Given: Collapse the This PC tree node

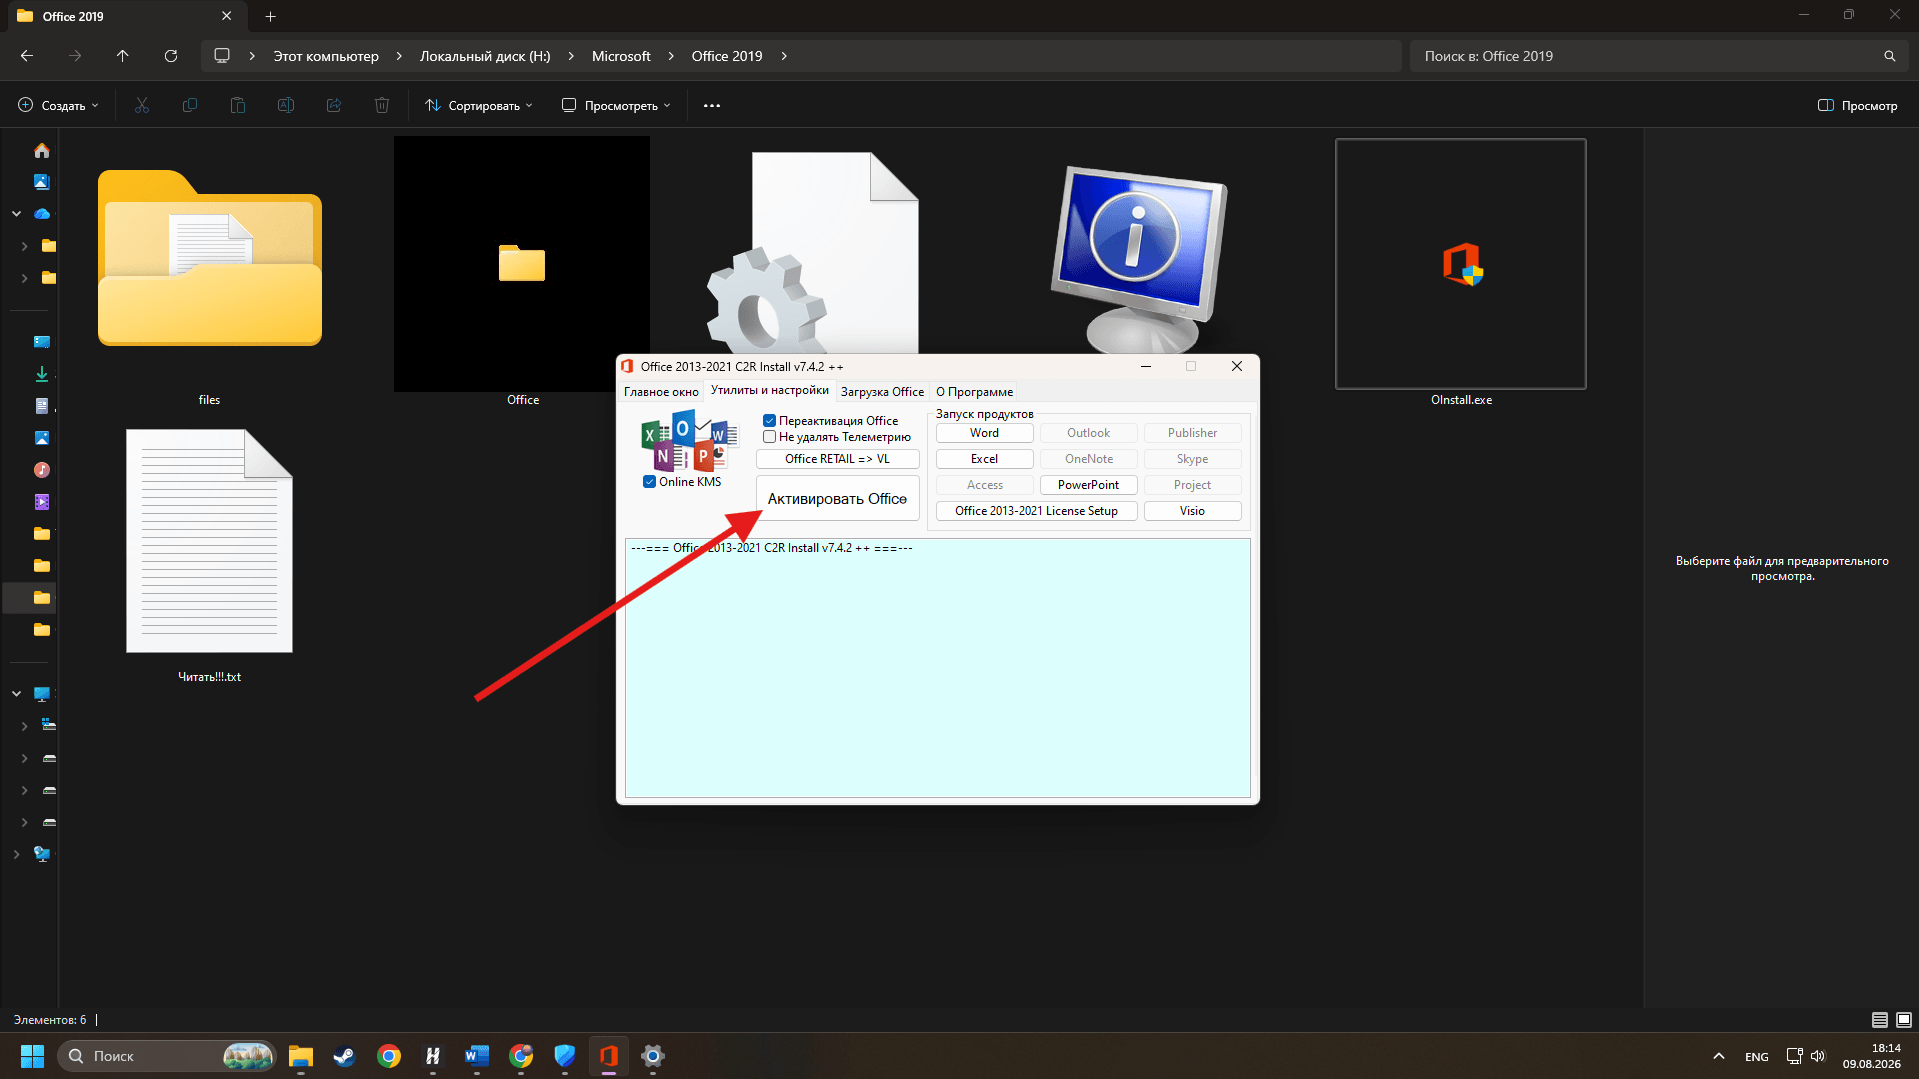Looking at the screenshot, I should [x=17, y=694].
